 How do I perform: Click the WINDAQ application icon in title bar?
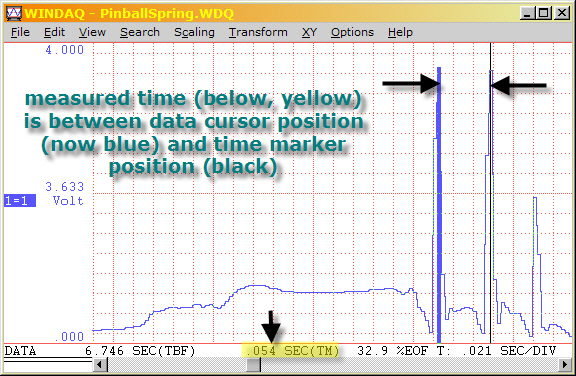(x=14, y=14)
